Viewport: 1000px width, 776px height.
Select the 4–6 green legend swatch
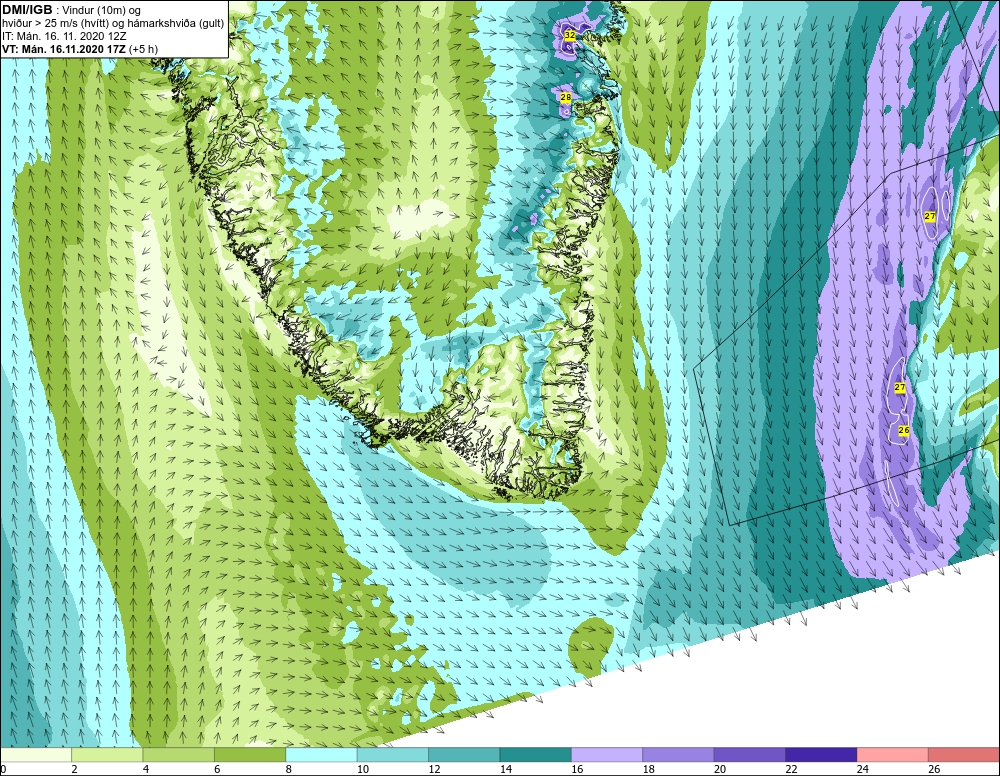pos(179,755)
